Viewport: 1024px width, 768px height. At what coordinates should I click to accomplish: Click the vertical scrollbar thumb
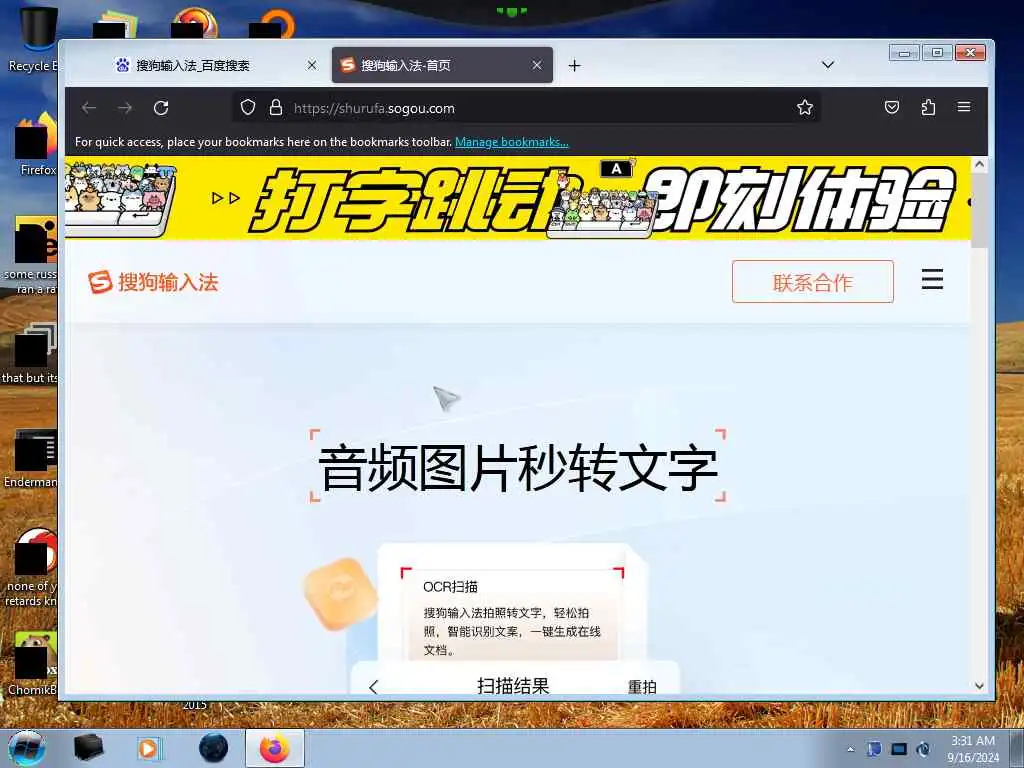(979, 210)
